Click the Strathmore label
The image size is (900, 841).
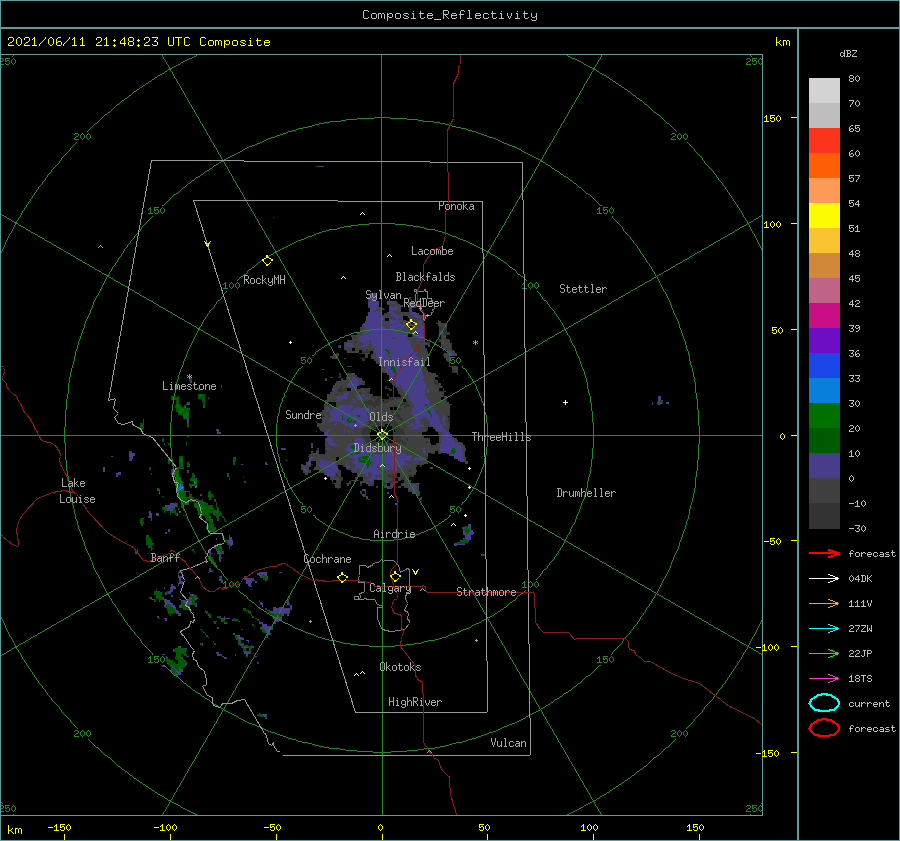click(x=486, y=592)
